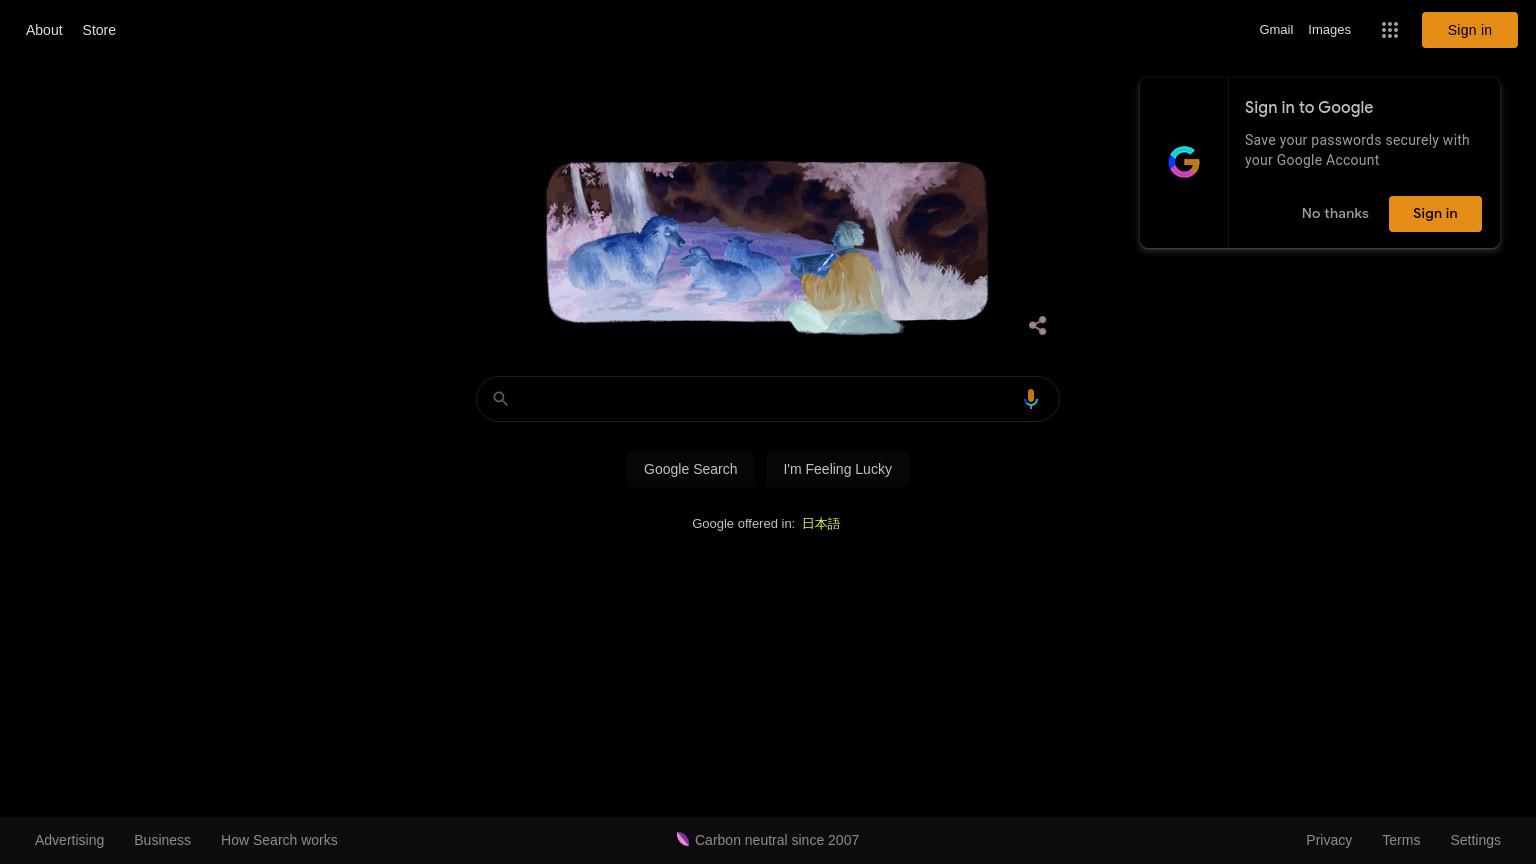Viewport: 1536px width, 864px height.
Task: Open the Privacy footer link
Action: 1329,840
